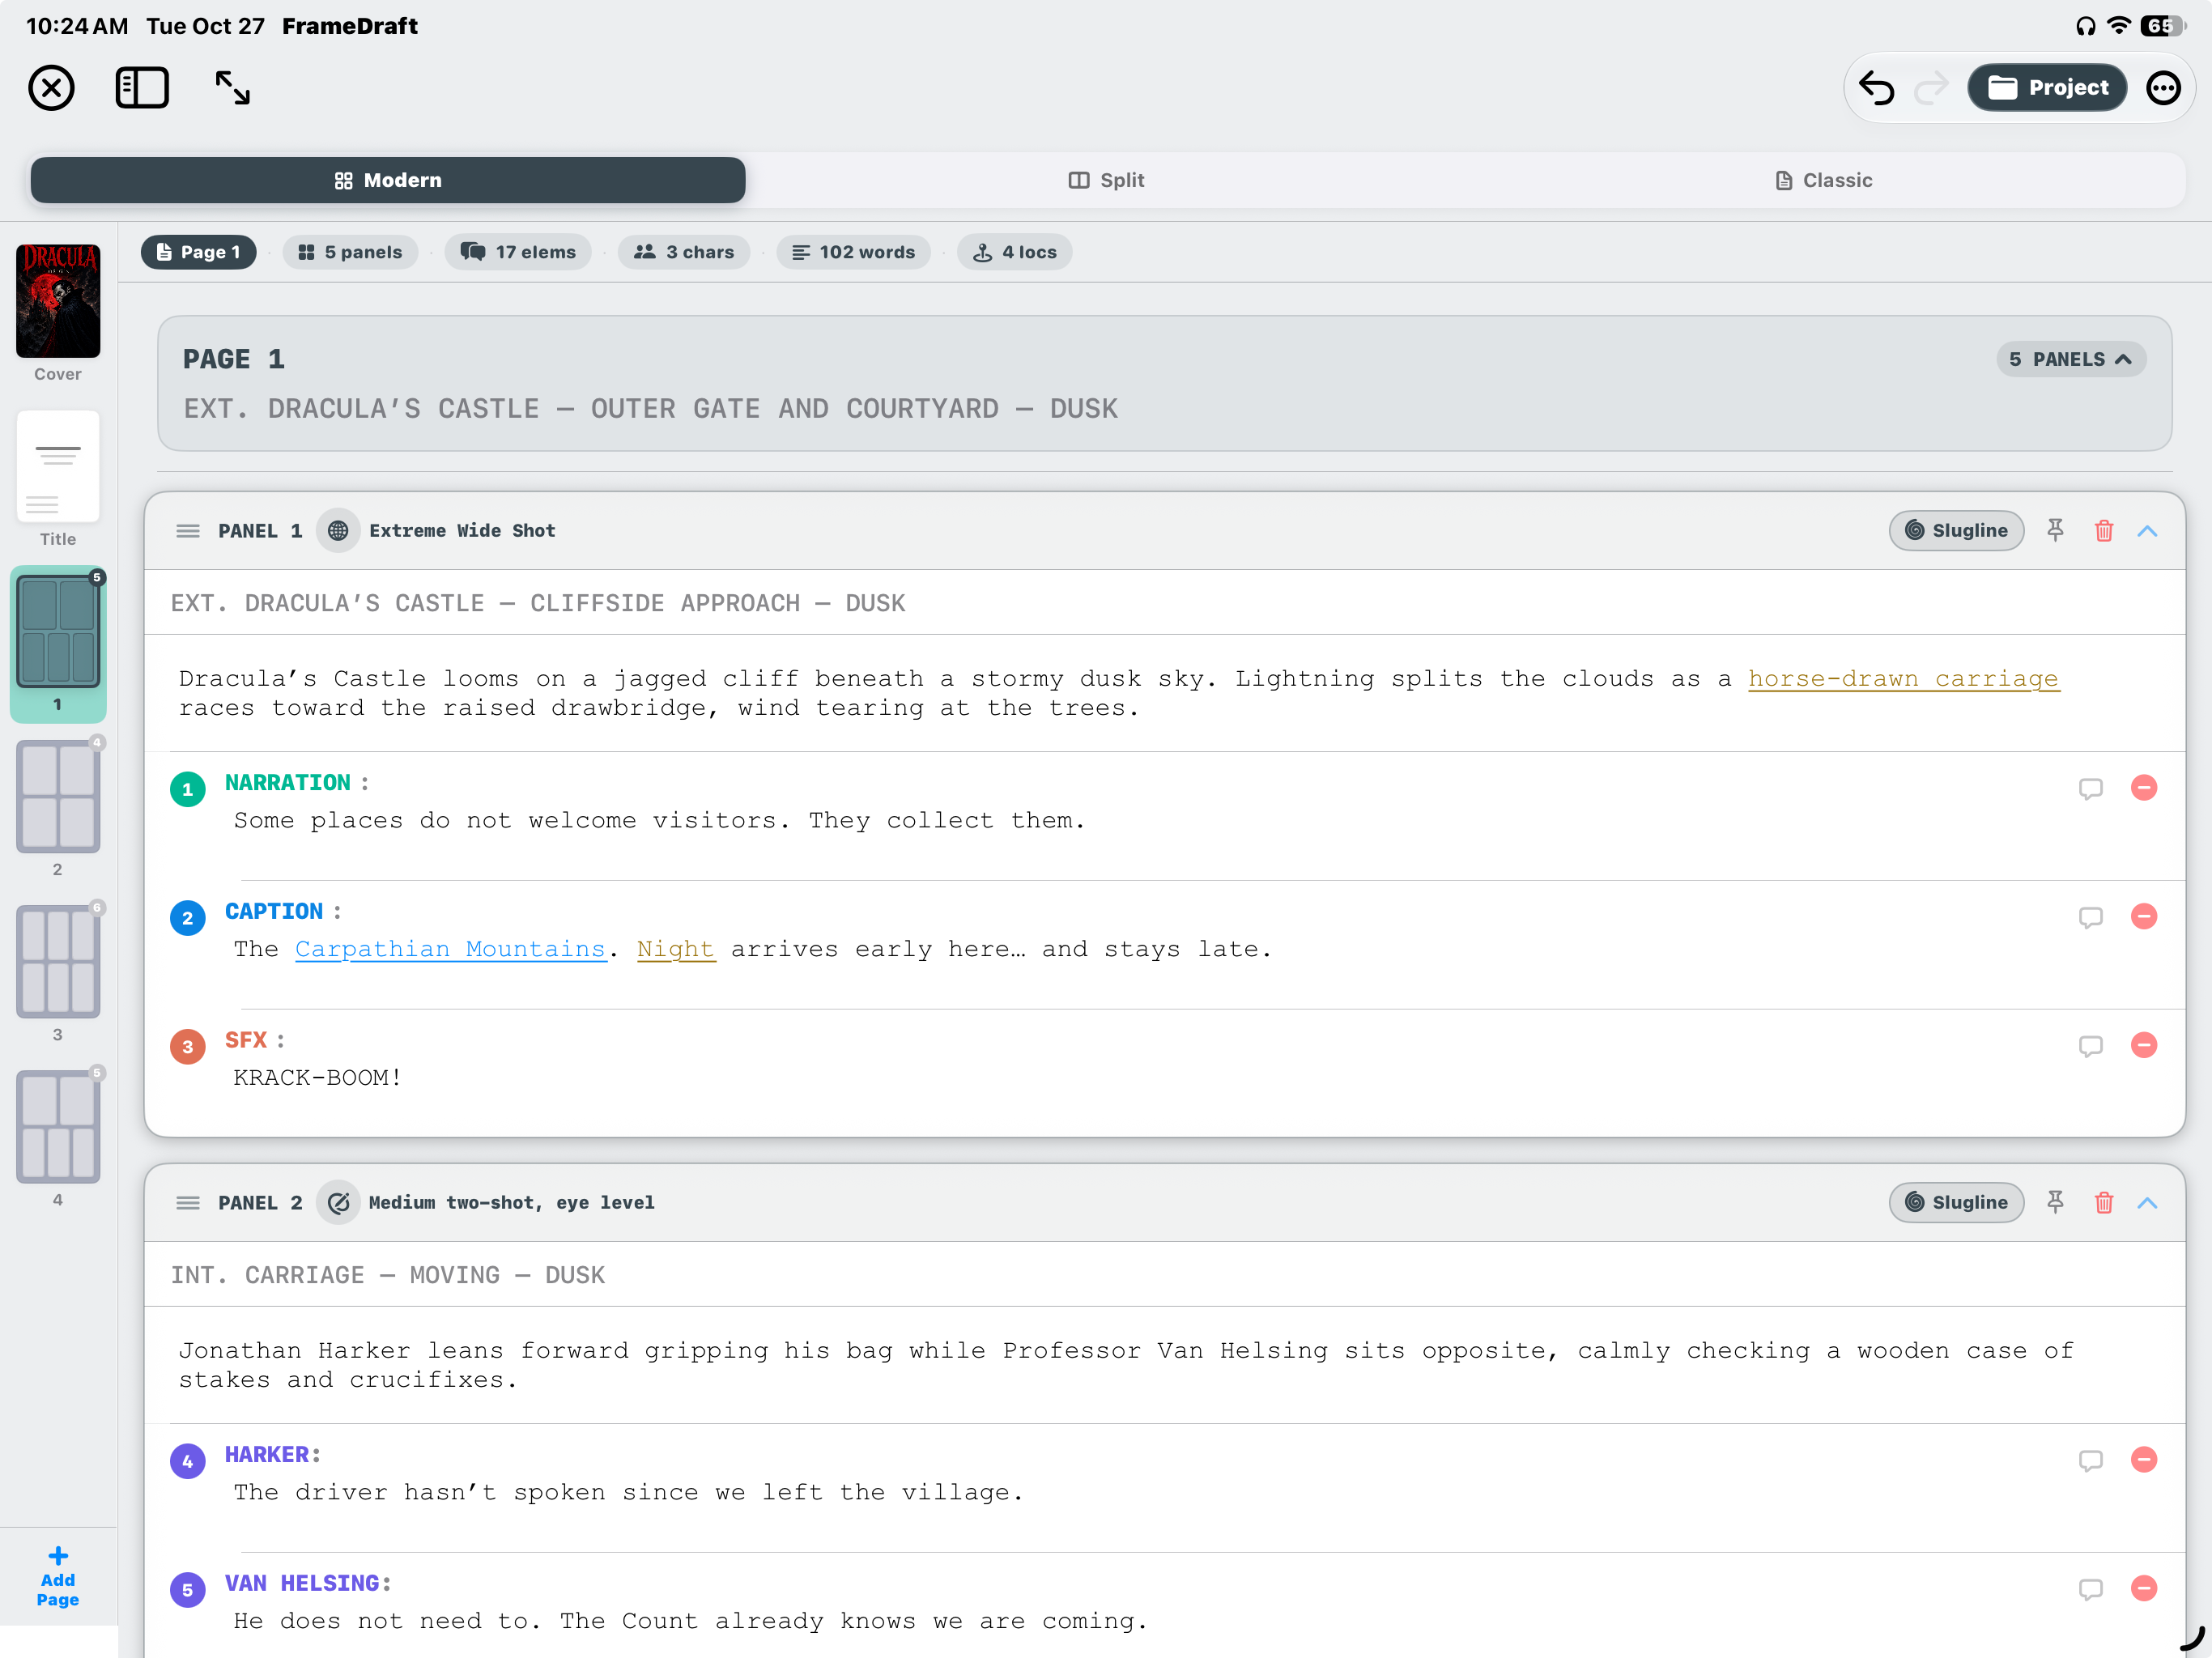This screenshot has height=1658, width=2212.
Task: Delete Panel 2 with trash icon
Action: [x=2104, y=1203]
